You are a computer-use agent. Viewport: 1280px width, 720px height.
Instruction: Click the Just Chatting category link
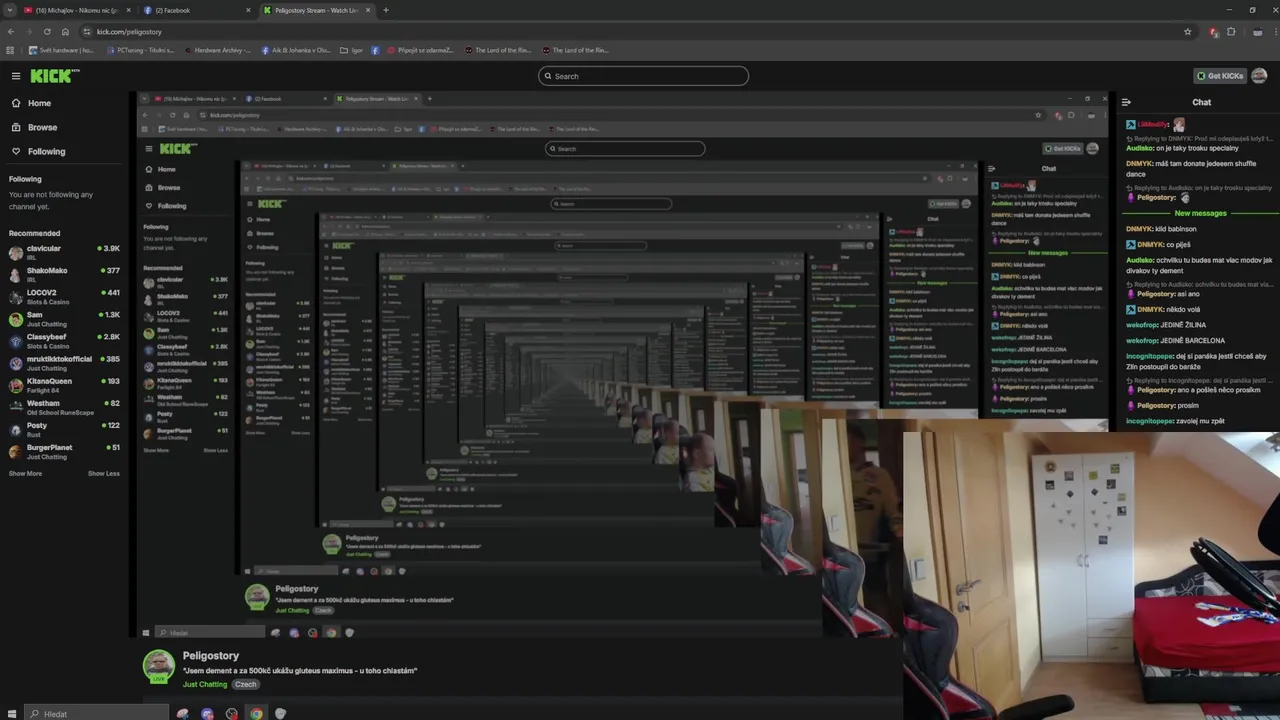(205, 684)
